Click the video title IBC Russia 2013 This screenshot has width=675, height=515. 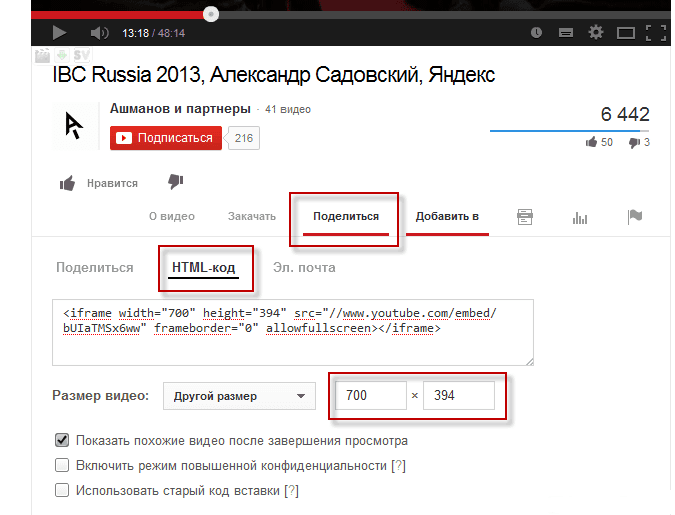[274, 74]
